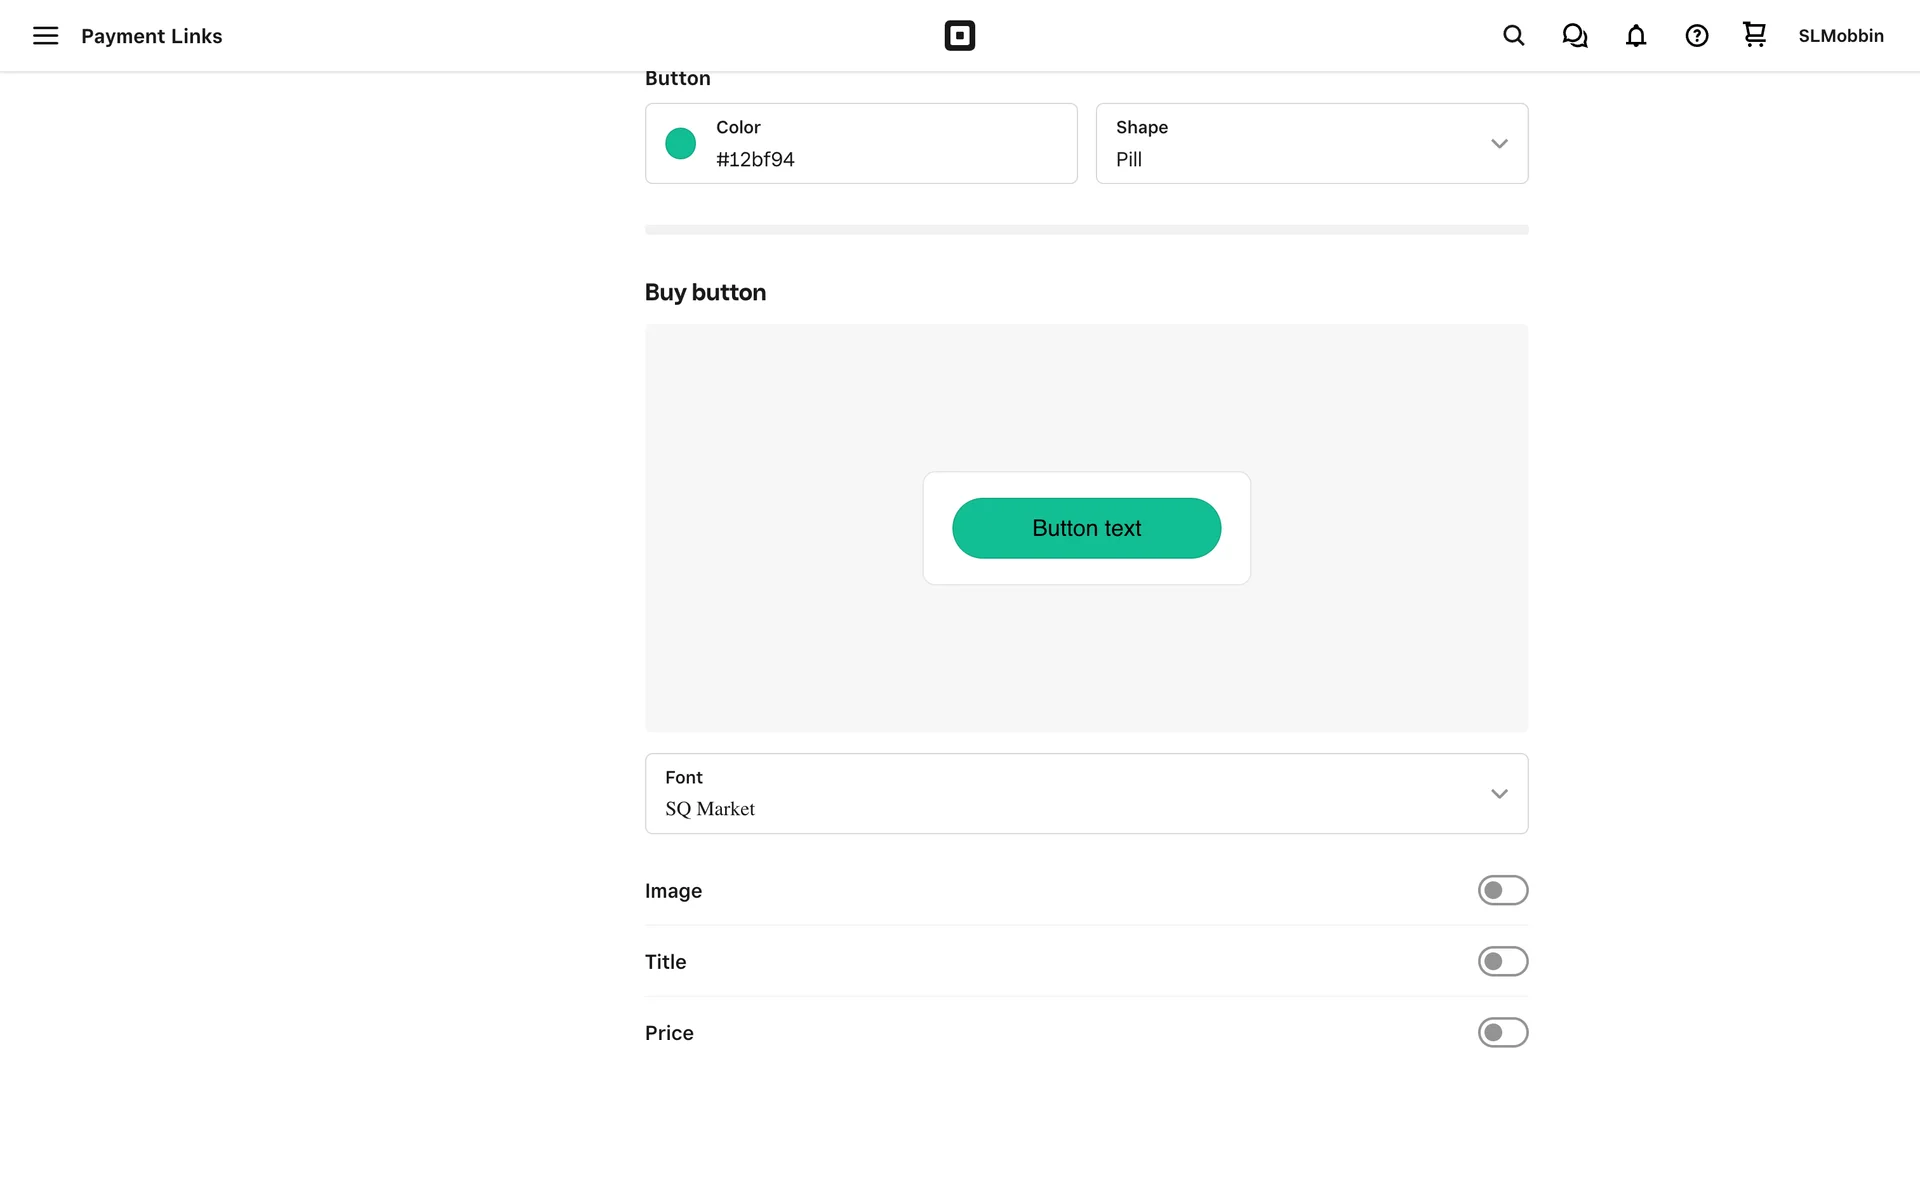The height and width of the screenshot is (1200, 1920).
Task: Open the help question mark icon
Action: (1696, 36)
